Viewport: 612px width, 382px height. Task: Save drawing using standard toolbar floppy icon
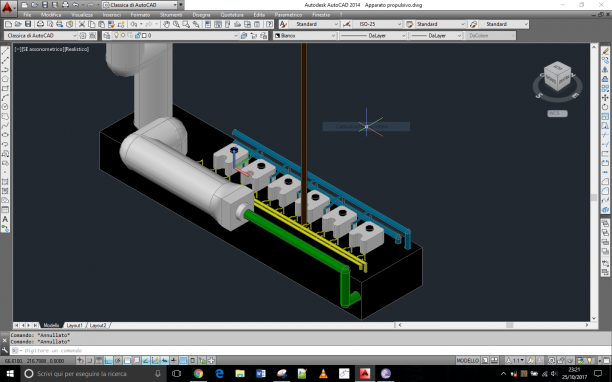[28, 24]
